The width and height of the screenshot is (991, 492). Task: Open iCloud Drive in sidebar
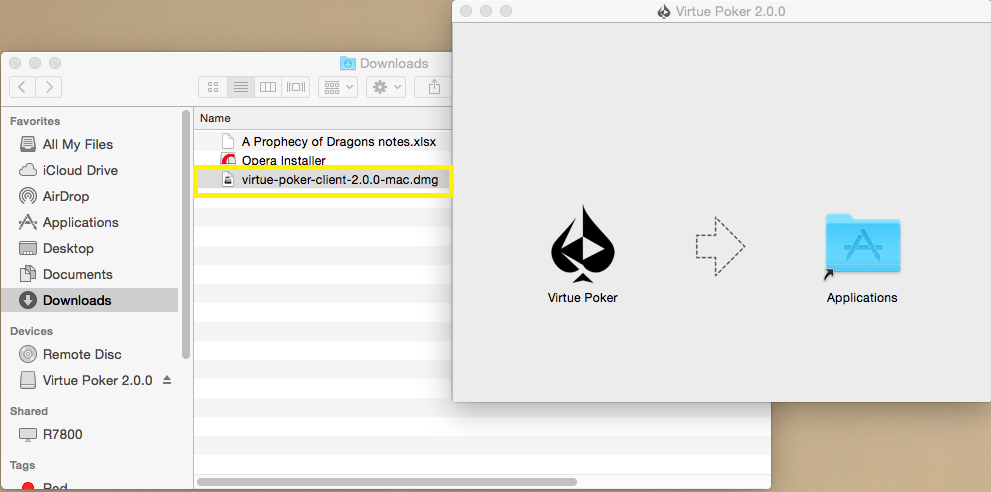coord(80,171)
